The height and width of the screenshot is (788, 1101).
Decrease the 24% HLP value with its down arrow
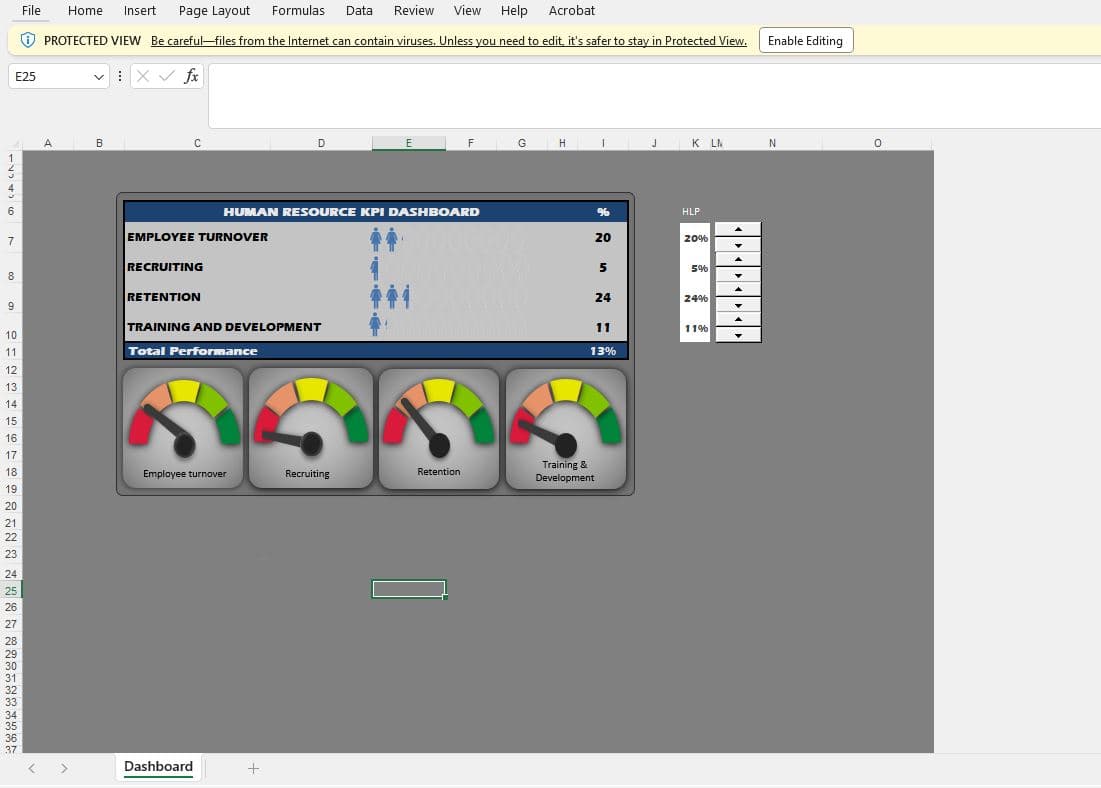point(738,306)
